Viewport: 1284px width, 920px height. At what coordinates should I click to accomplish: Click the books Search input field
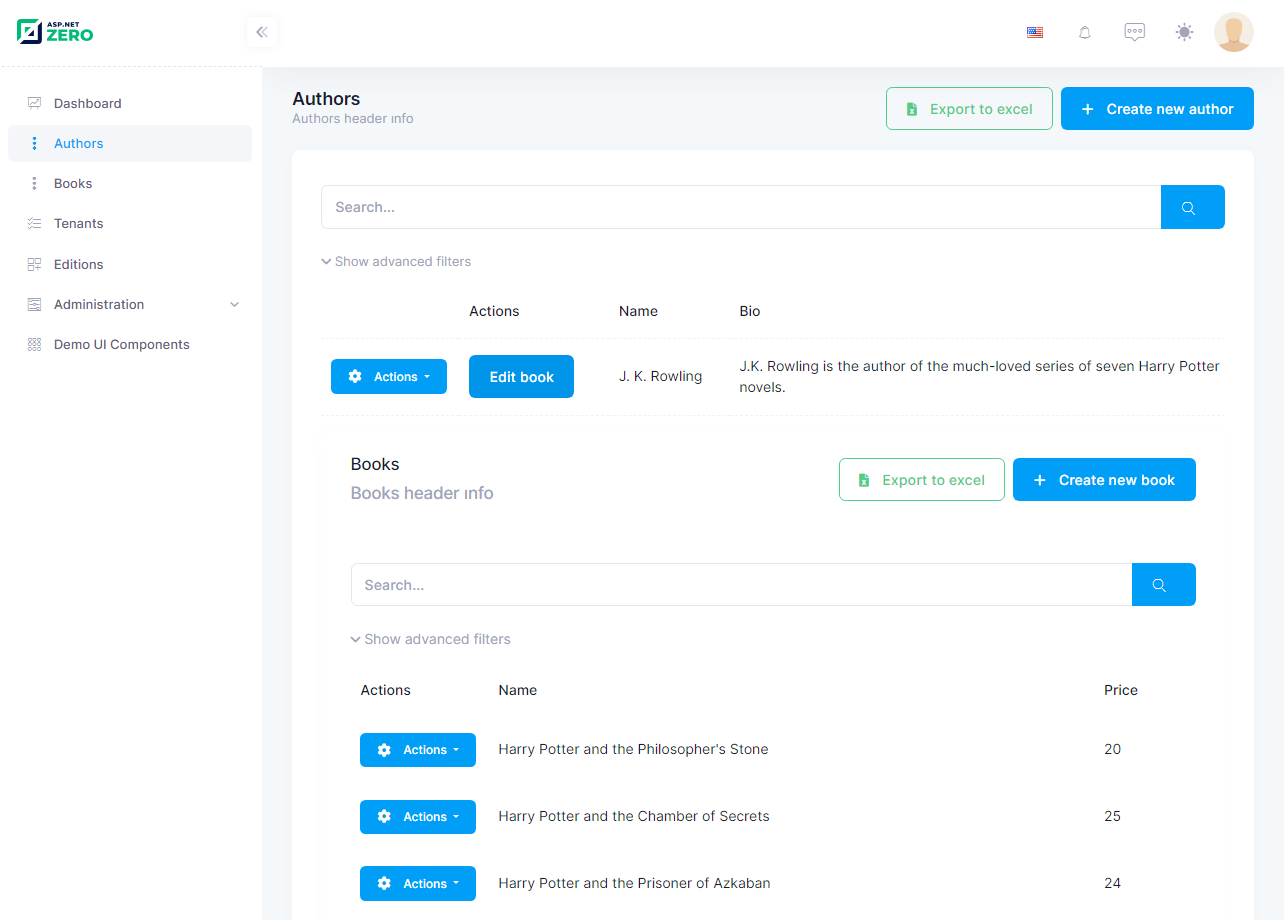[741, 585]
